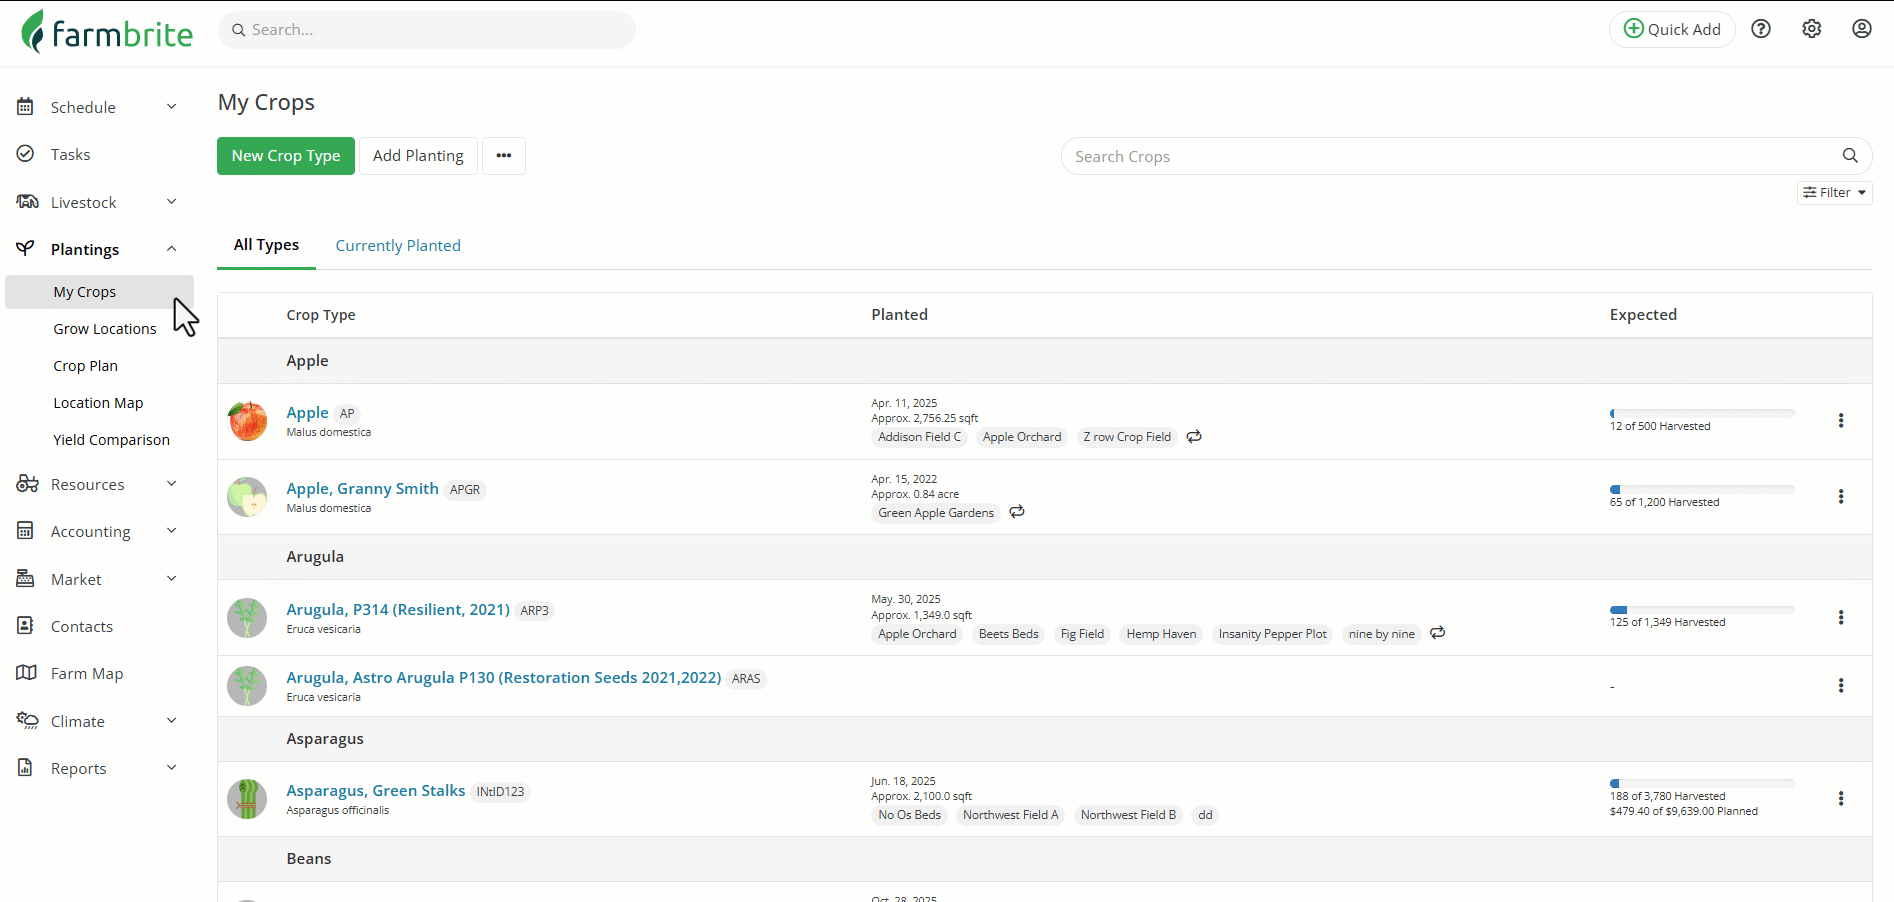Screen dimensions: 1894x902
Task: Open Yield Comparison in the sidebar
Action: (x=112, y=440)
